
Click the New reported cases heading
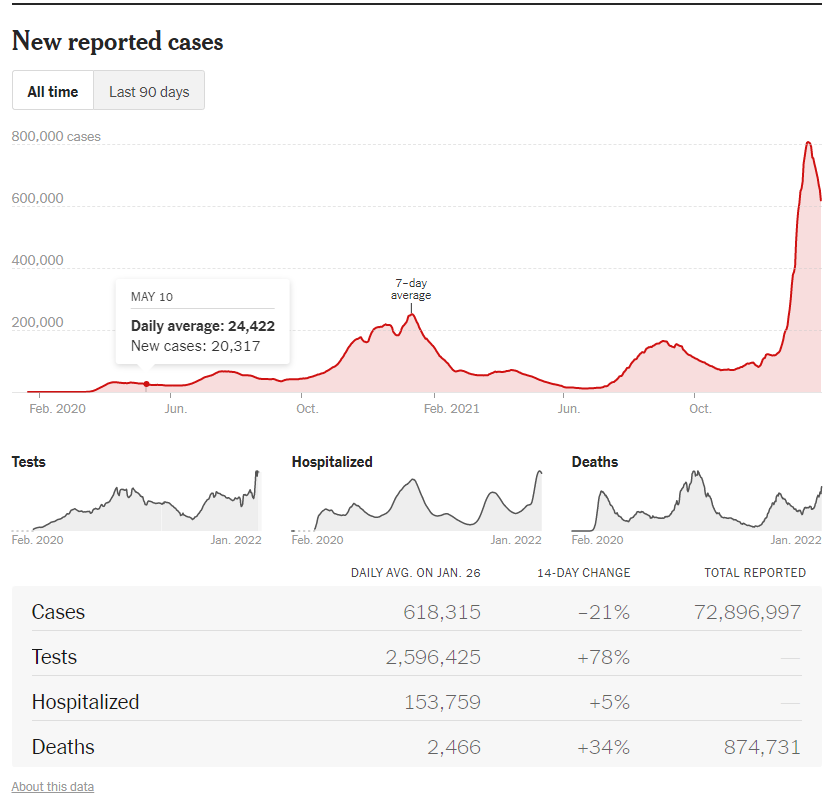pos(117,42)
